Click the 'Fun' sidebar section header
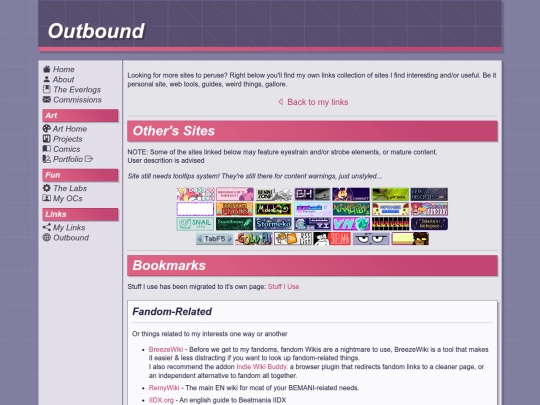The width and height of the screenshot is (540, 405). tap(80, 175)
